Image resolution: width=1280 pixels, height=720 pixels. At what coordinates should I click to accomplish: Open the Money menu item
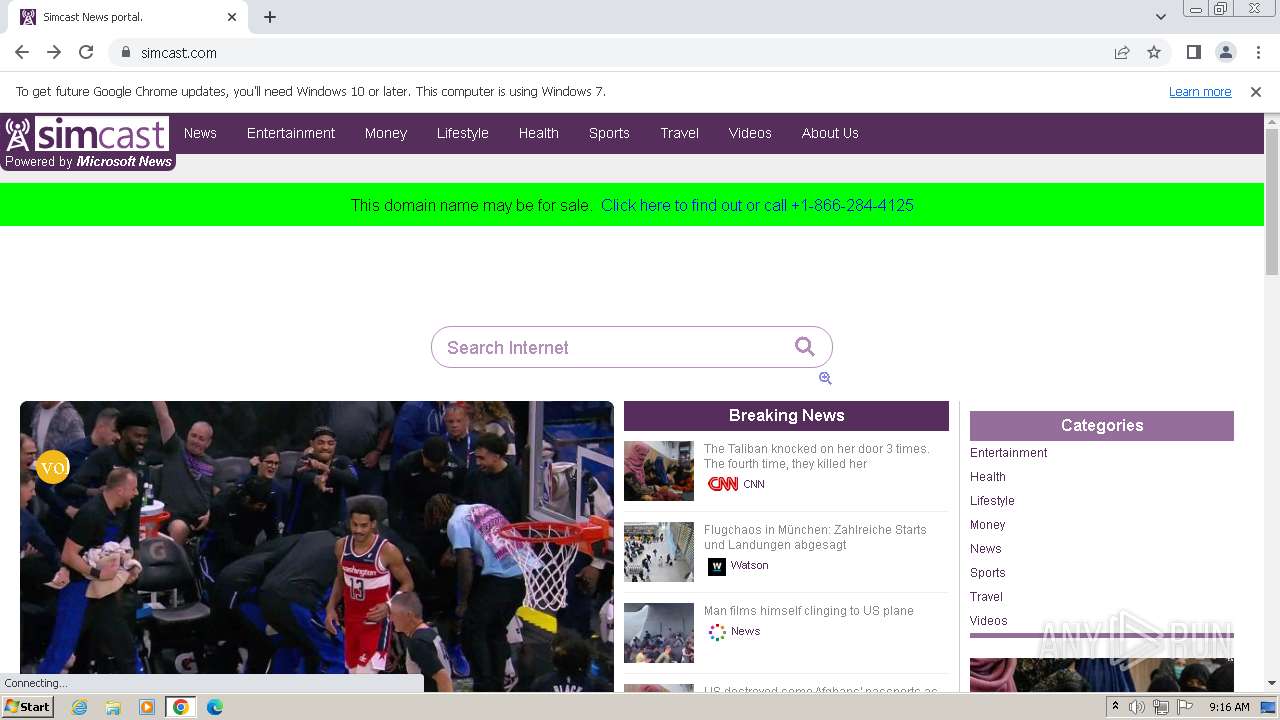pyautogui.click(x=386, y=133)
